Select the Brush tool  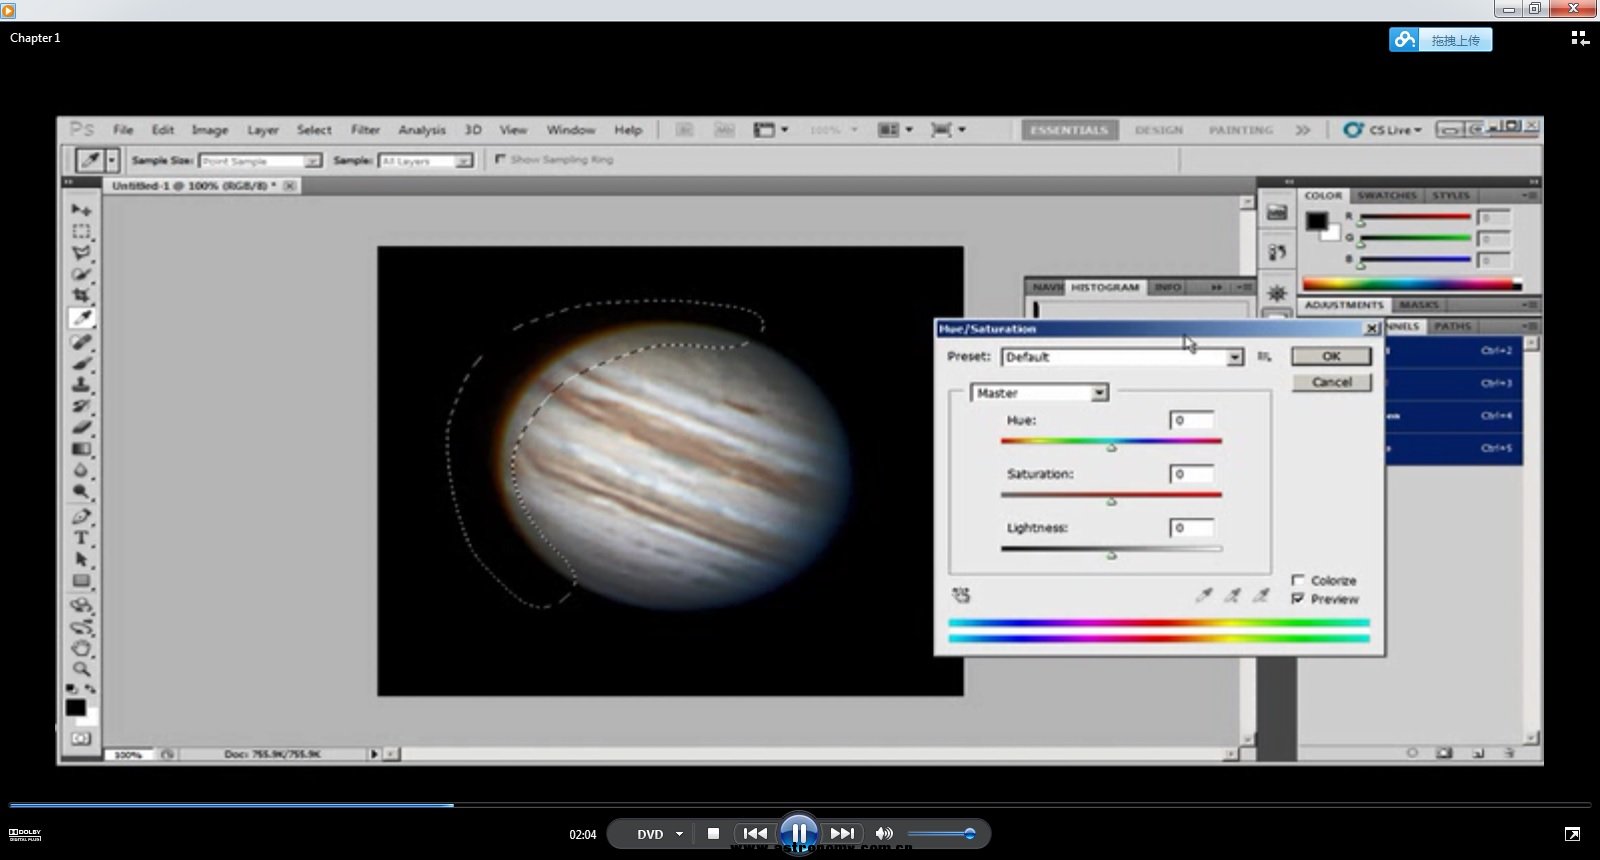tap(81, 362)
